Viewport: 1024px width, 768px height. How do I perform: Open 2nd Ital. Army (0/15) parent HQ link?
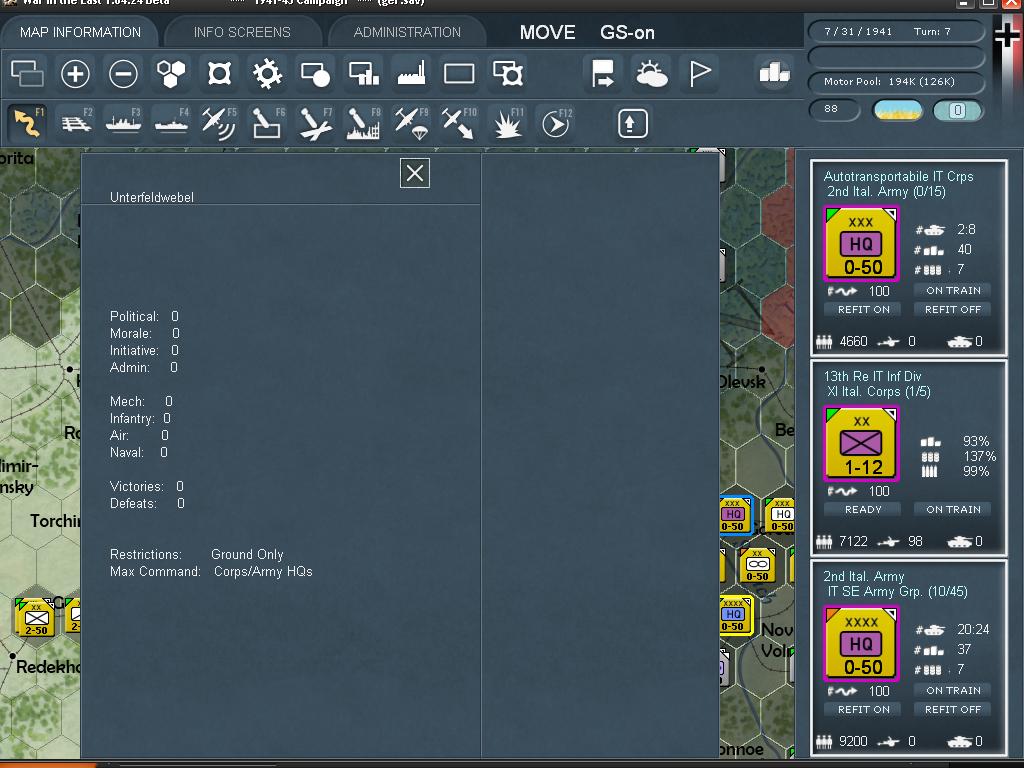point(886,192)
